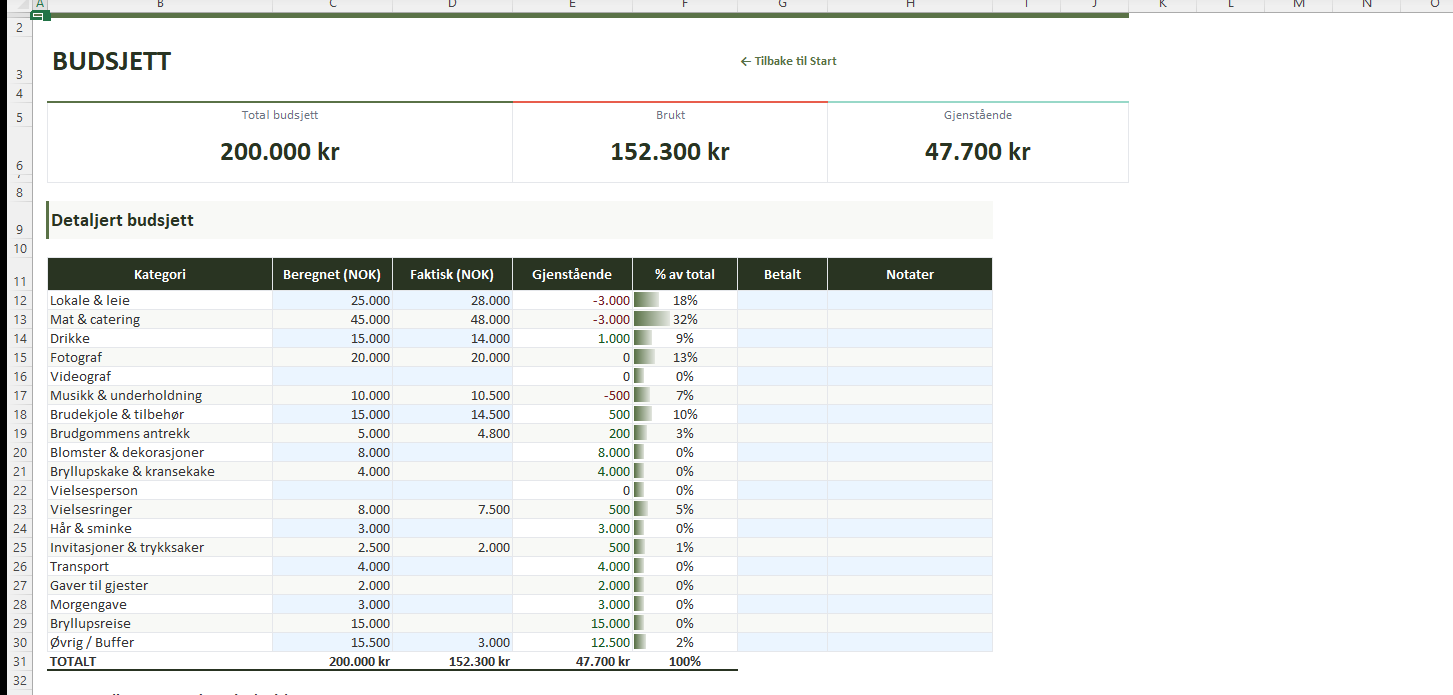Select row header 31
1453x695 pixels.
tap(17, 661)
